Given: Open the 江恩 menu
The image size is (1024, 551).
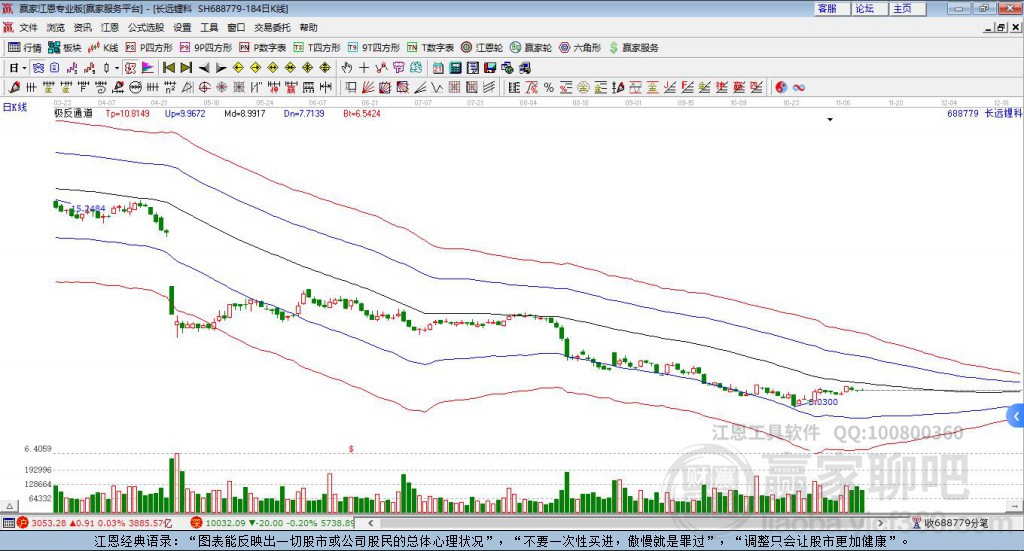Looking at the screenshot, I should pyautogui.click(x=110, y=27).
